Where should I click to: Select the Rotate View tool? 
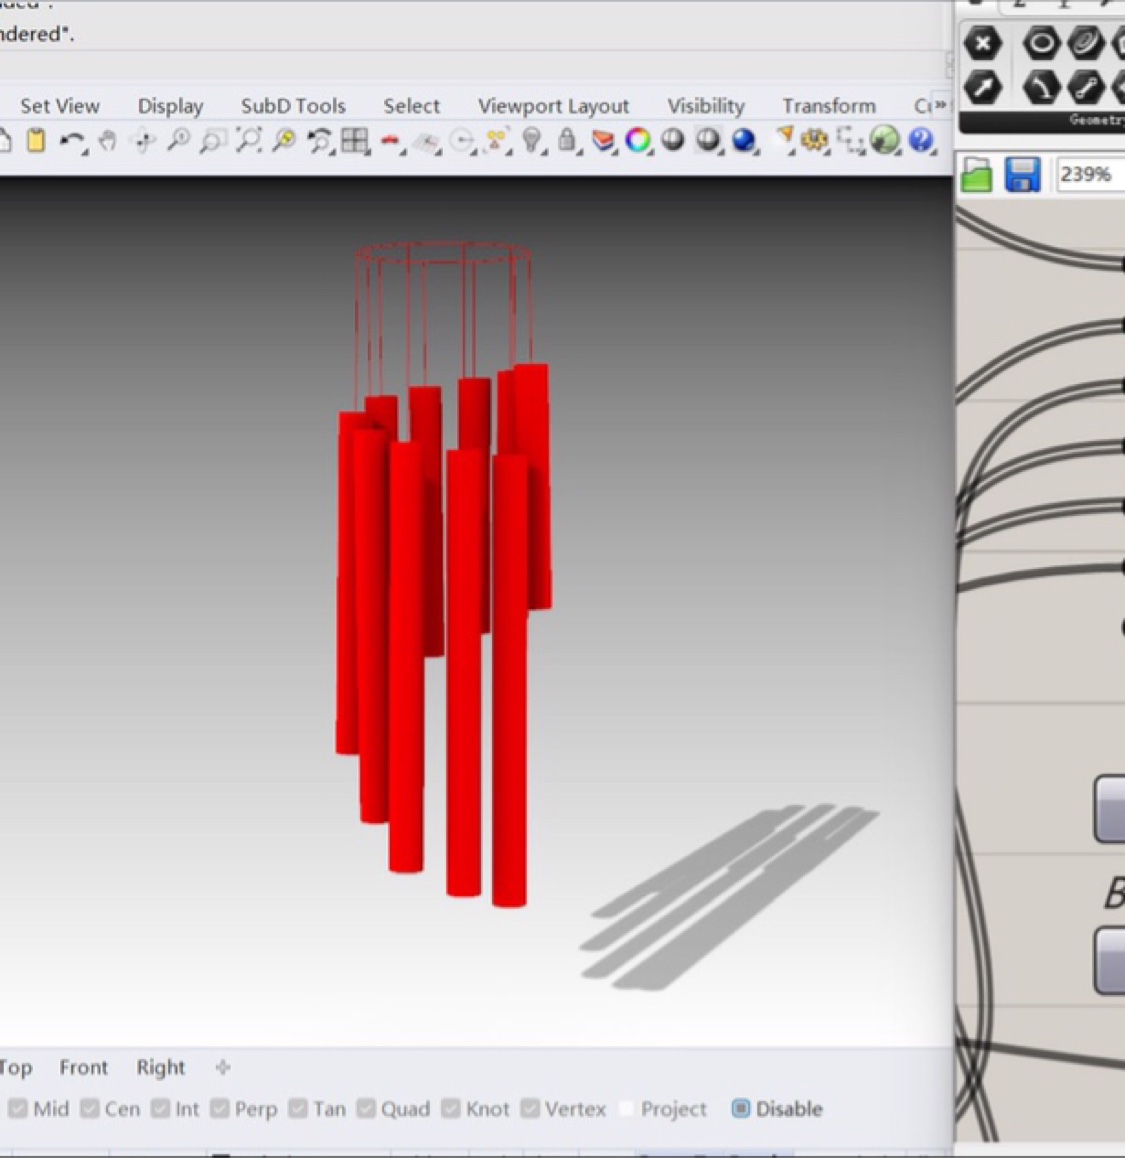[x=143, y=140]
